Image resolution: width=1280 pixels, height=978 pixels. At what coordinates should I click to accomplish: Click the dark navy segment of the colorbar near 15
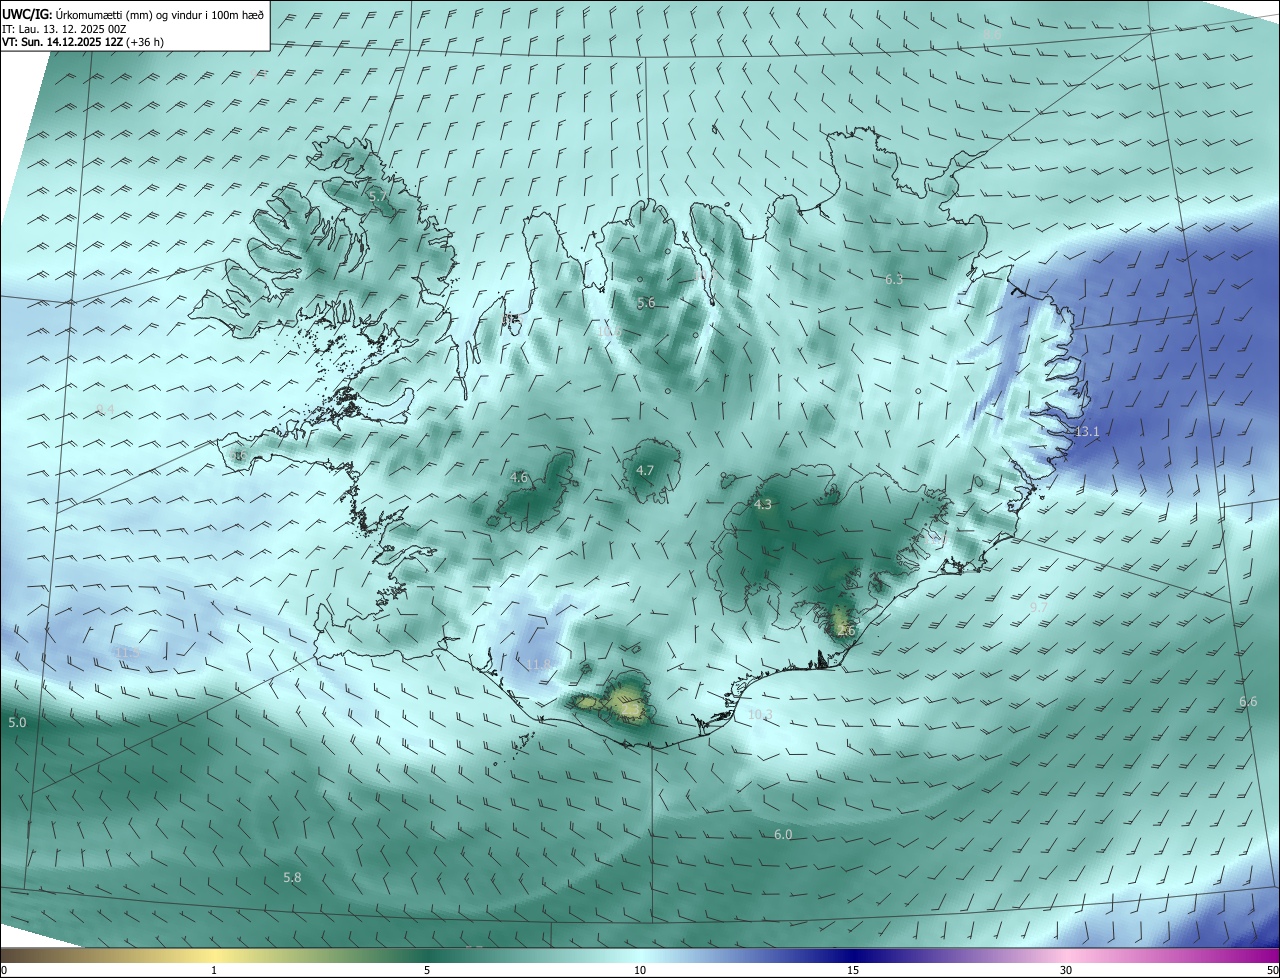click(853, 956)
